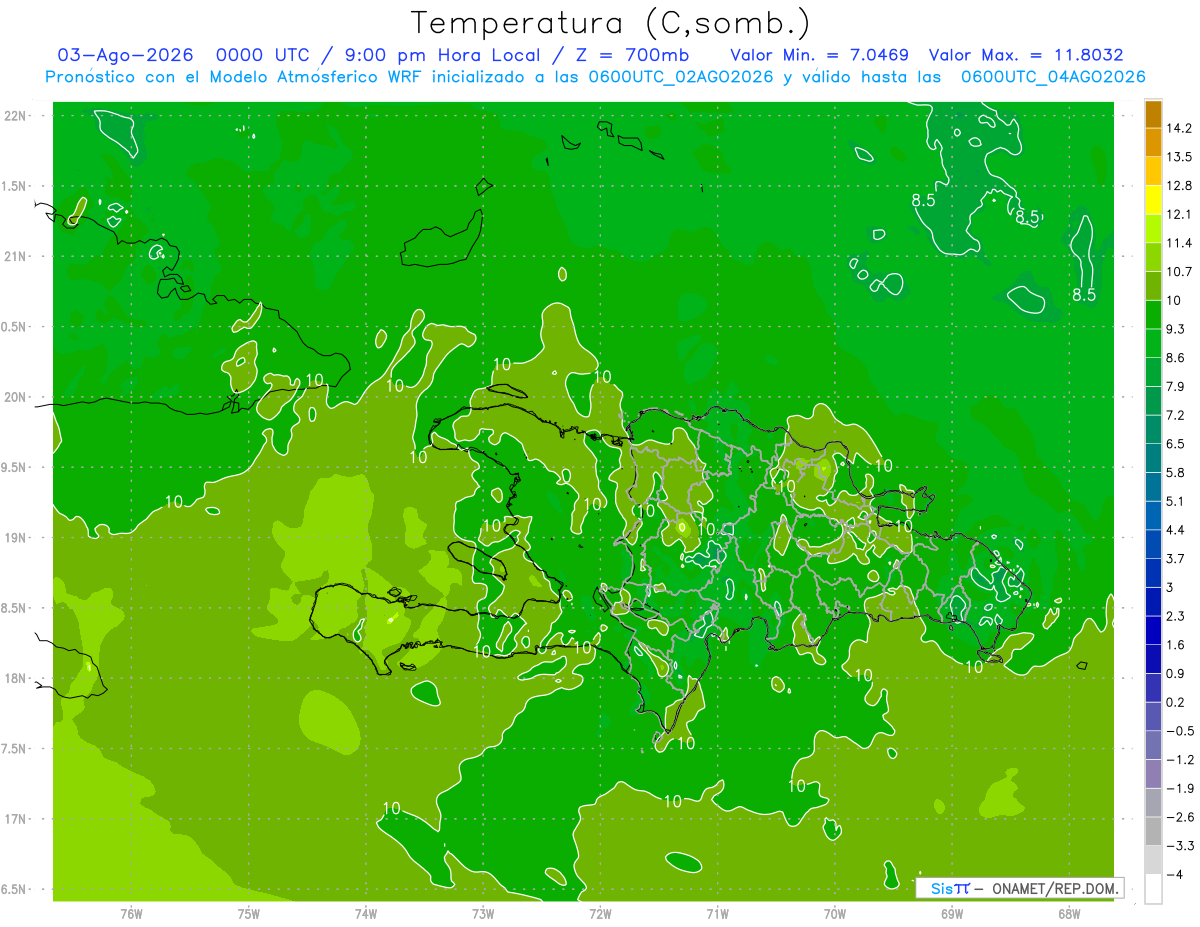
Task: Click the '7.9' legend value
Action: tap(1176, 386)
